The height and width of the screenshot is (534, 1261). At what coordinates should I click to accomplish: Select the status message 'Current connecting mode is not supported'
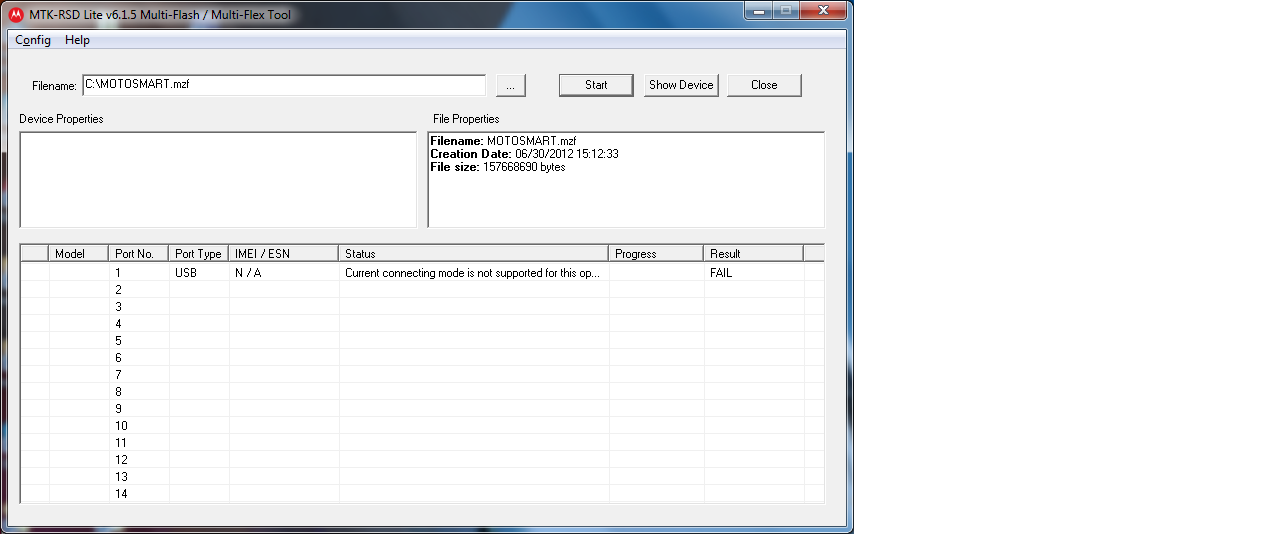pos(472,273)
